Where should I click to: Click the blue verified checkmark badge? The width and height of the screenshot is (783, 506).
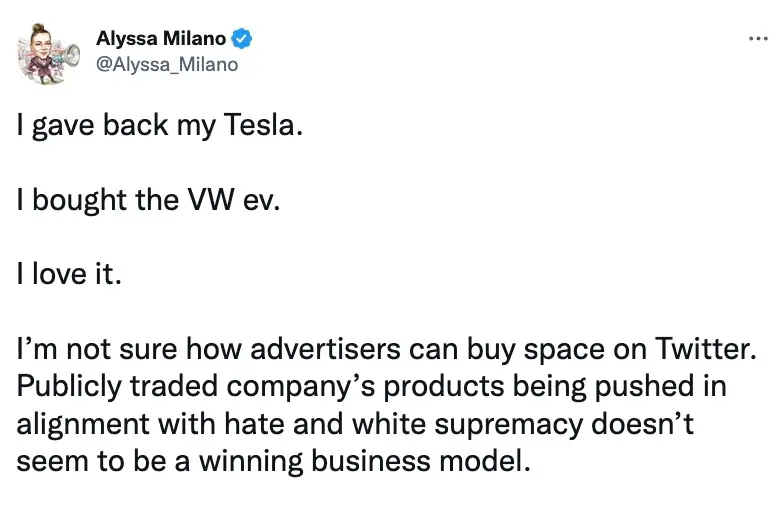coord(242,40)
